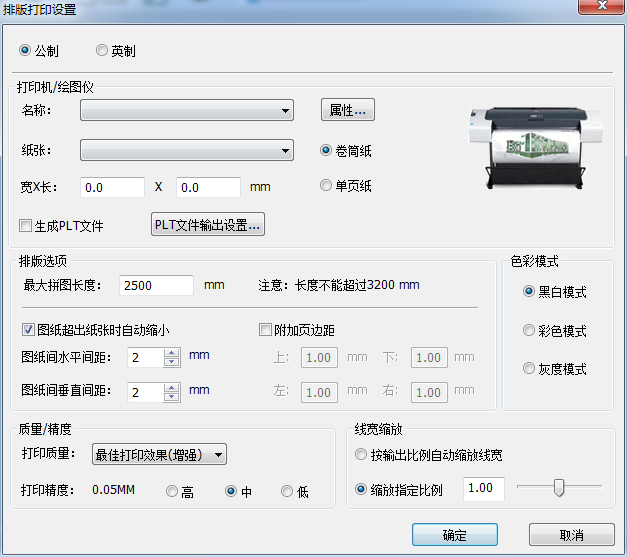Enable the 生成PLT文件 checkbox
The width and height of the screenshot is (627, 557).
tap(26, 226)
